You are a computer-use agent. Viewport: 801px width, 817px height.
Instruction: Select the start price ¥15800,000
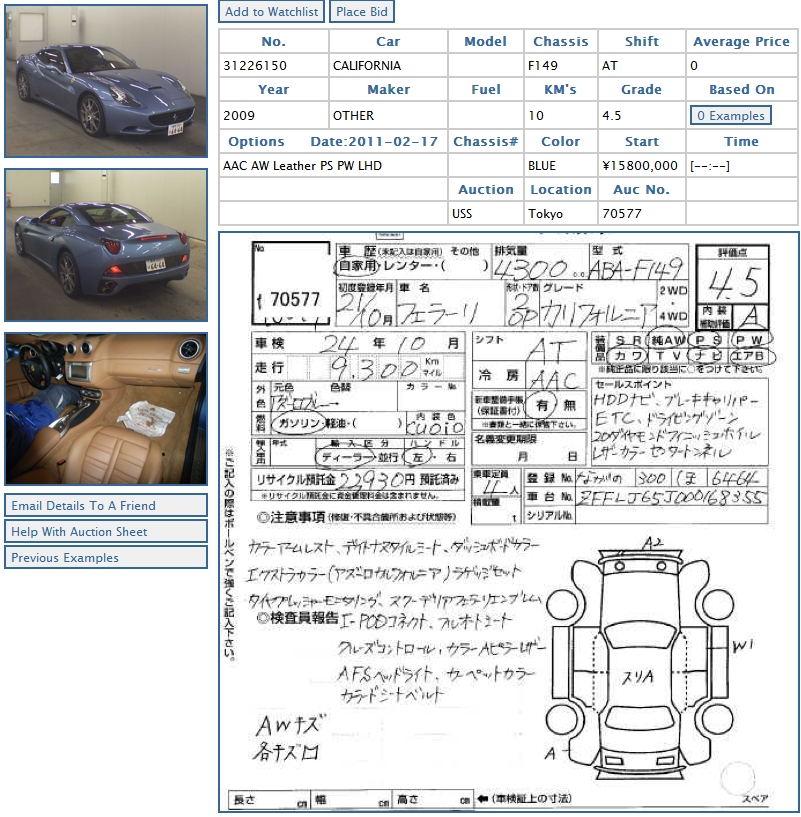[x=640, y=166]
